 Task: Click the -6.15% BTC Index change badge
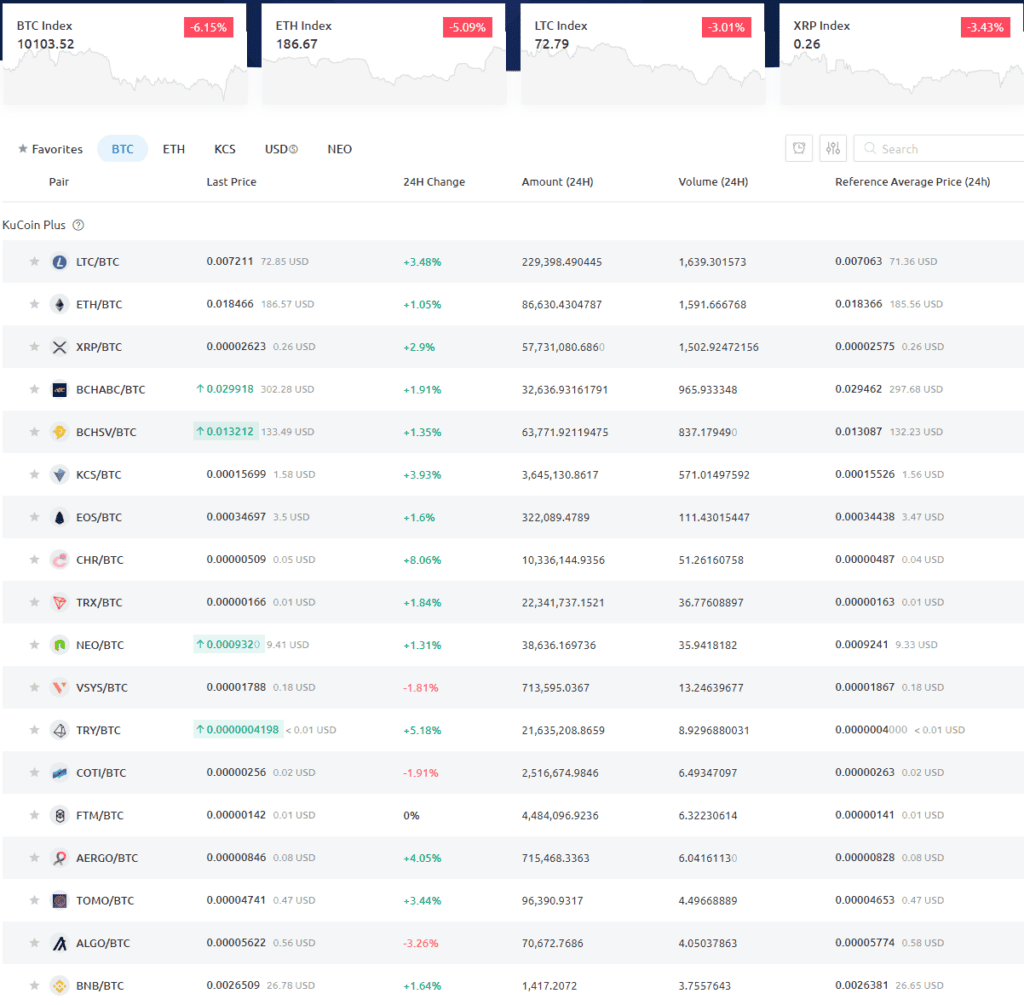tap(208, 27)
